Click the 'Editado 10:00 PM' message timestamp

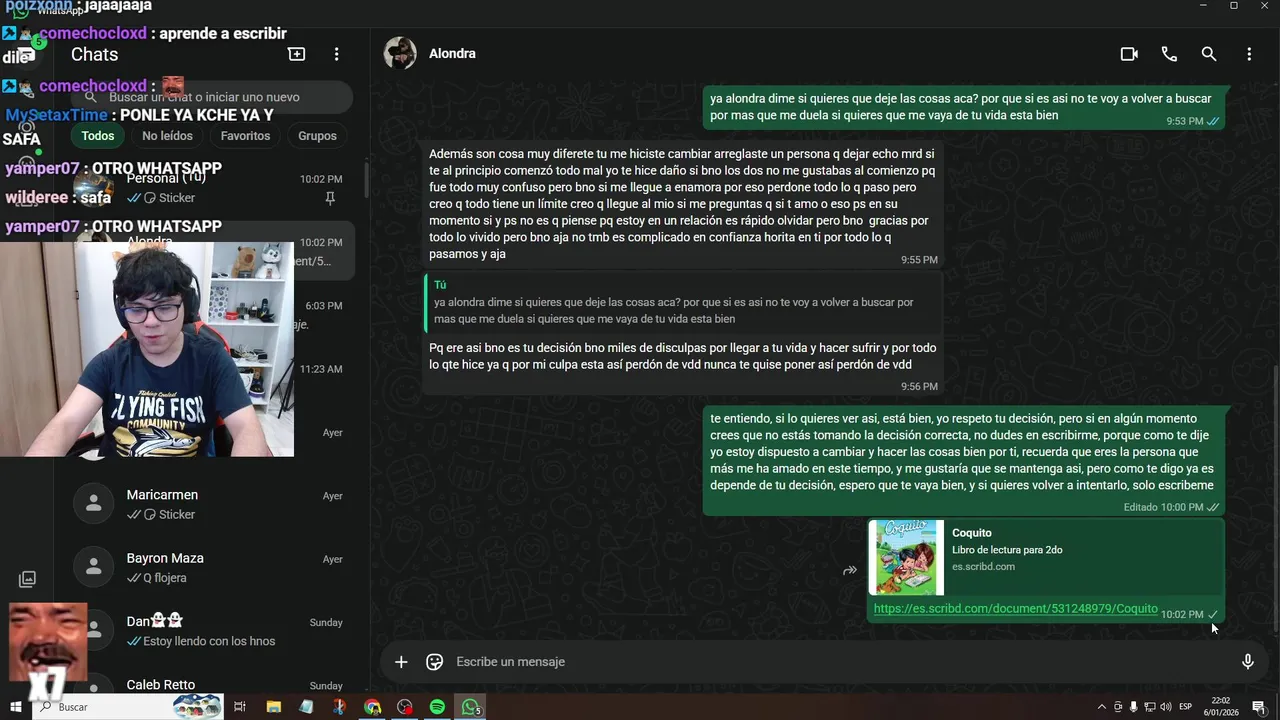[x=1163, y=507]
